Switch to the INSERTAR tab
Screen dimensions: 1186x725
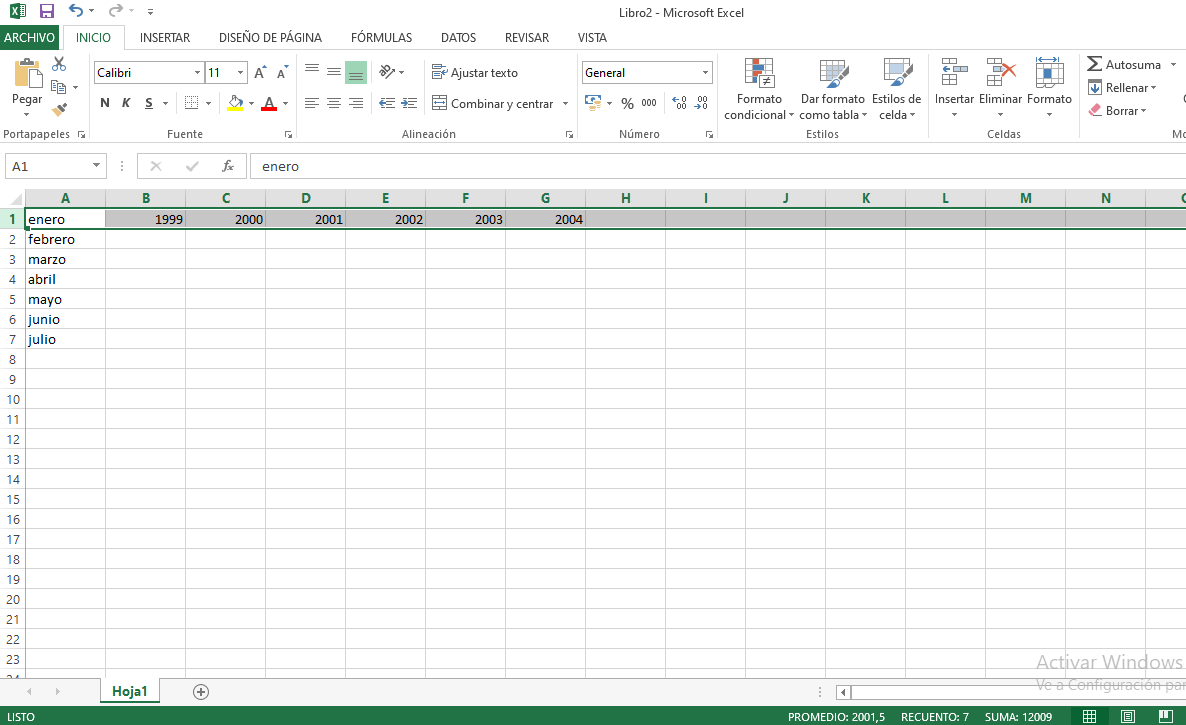pyautogui.click(x=165, y=37)
